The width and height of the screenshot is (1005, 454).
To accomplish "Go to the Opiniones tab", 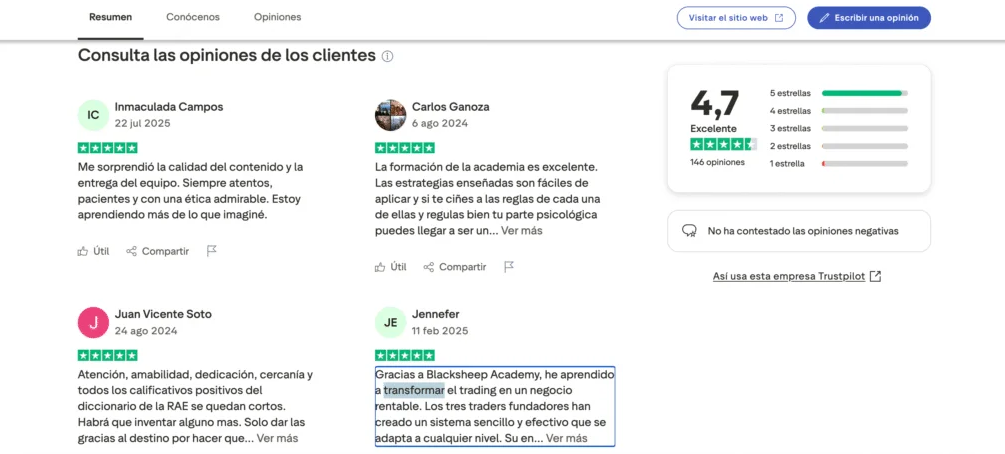I will pyautogui.click(x=277, y=17).
